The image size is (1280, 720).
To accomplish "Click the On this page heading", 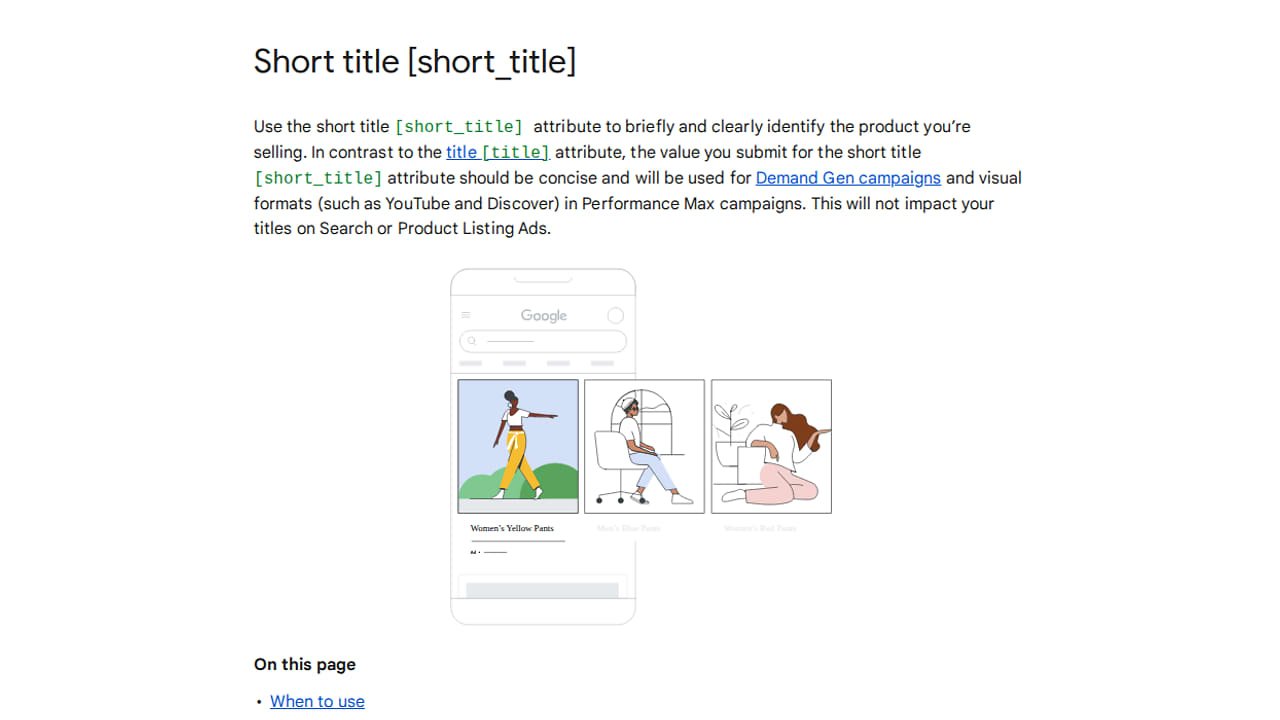I will point(305,664).
